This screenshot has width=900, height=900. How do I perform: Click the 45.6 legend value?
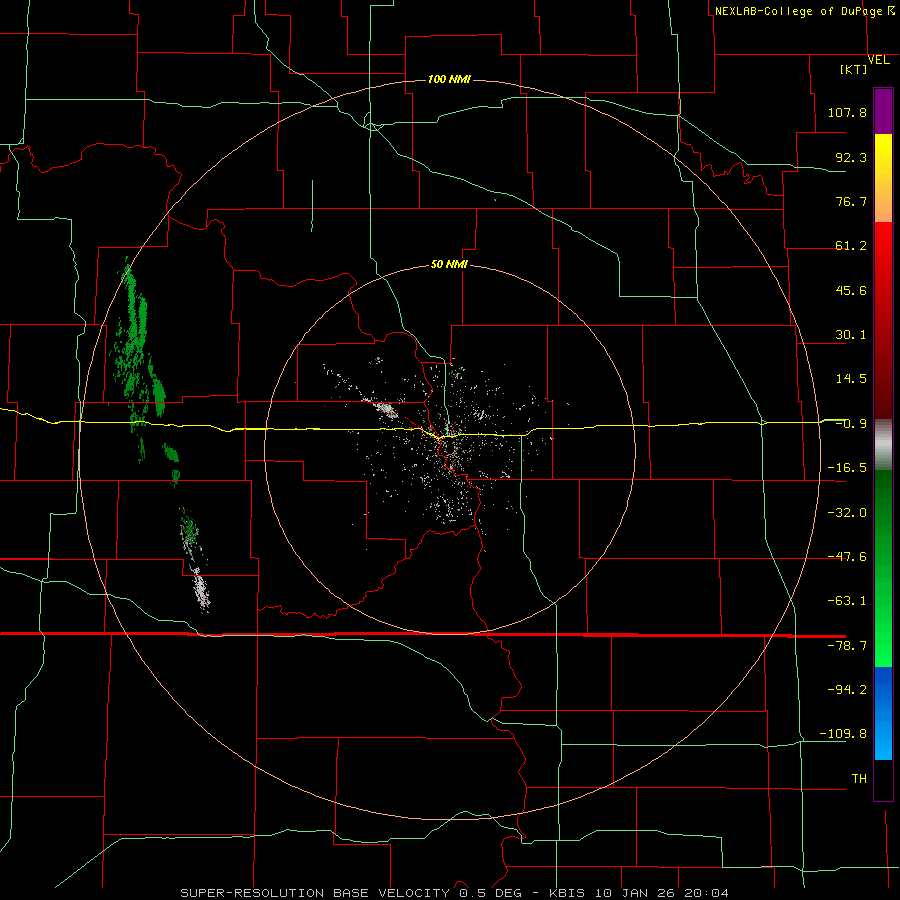(x=851, y=290)
